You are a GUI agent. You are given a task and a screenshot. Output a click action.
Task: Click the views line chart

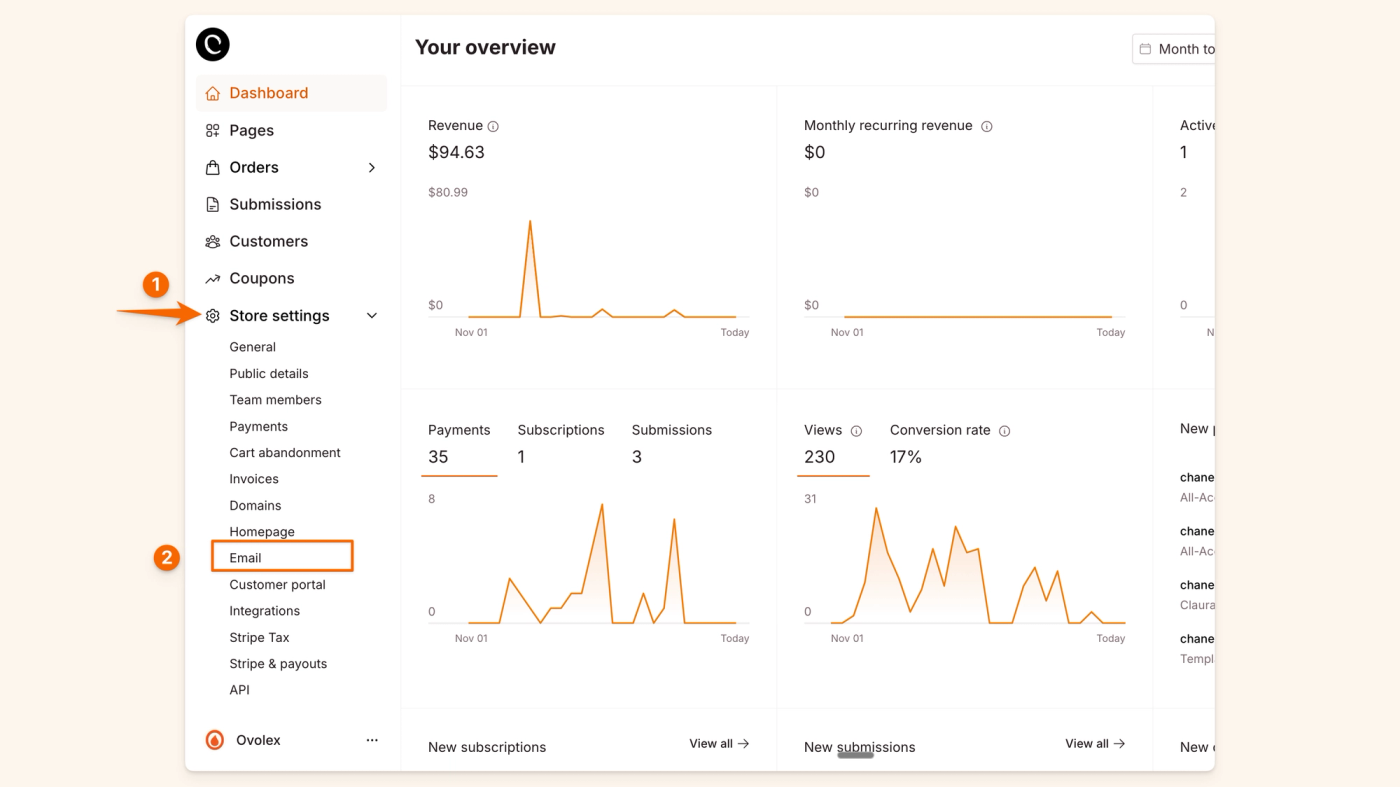[964, 563]
